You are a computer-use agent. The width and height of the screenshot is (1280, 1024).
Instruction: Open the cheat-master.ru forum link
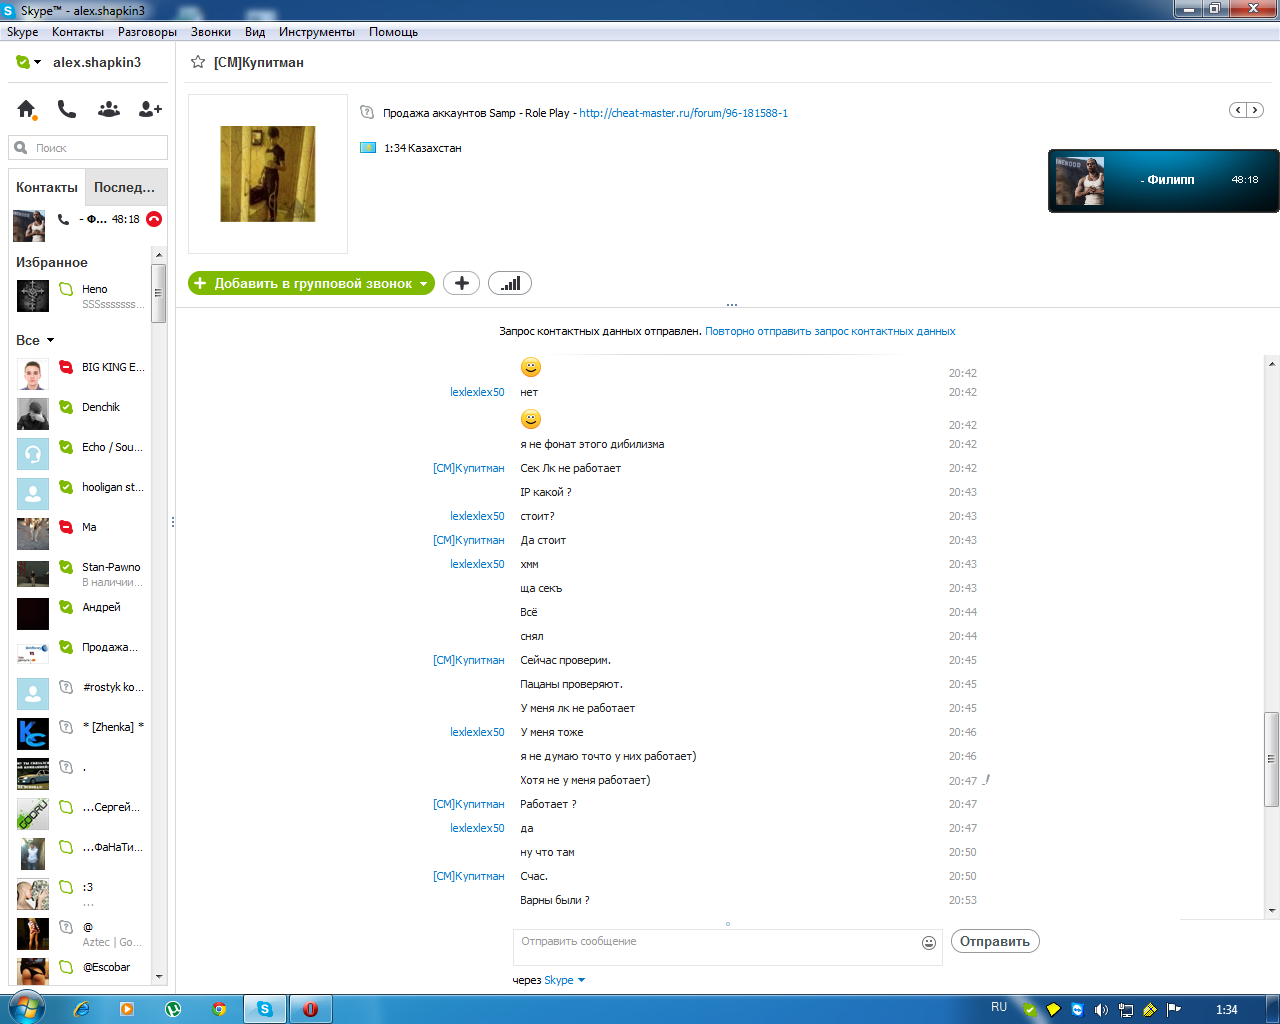pos(684,113)
